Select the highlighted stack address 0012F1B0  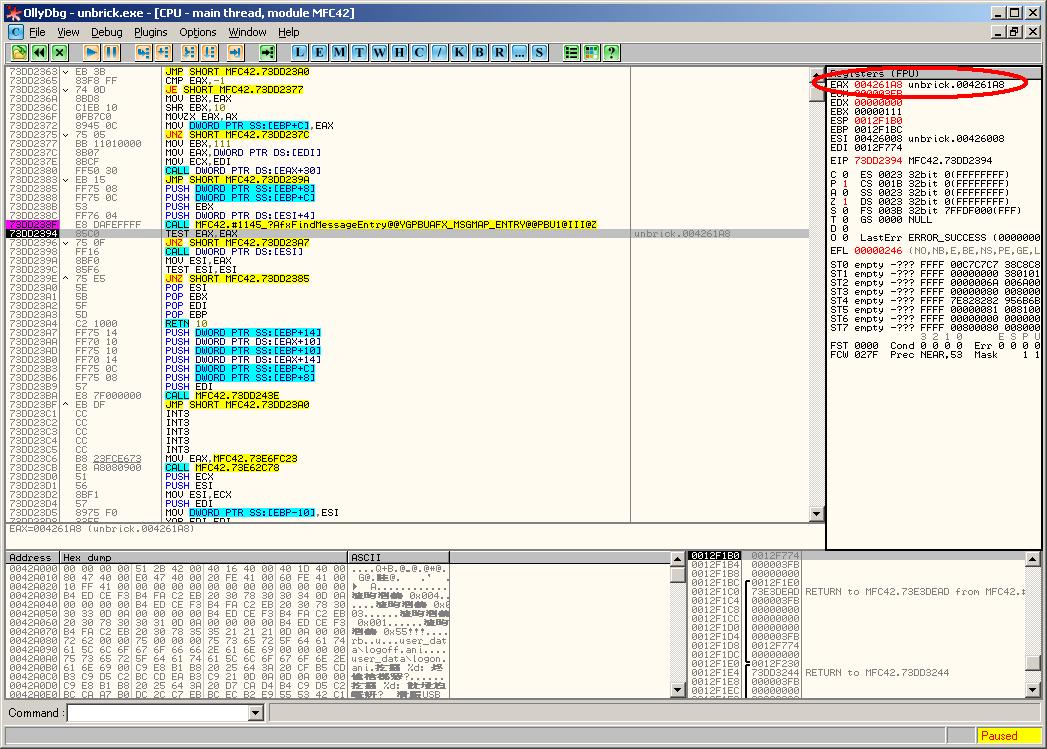tap(715, 555)
